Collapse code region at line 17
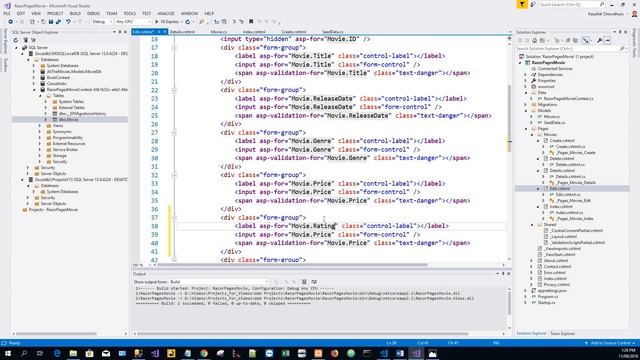Viewport: 640px width, 360px height. coord(174,48)
